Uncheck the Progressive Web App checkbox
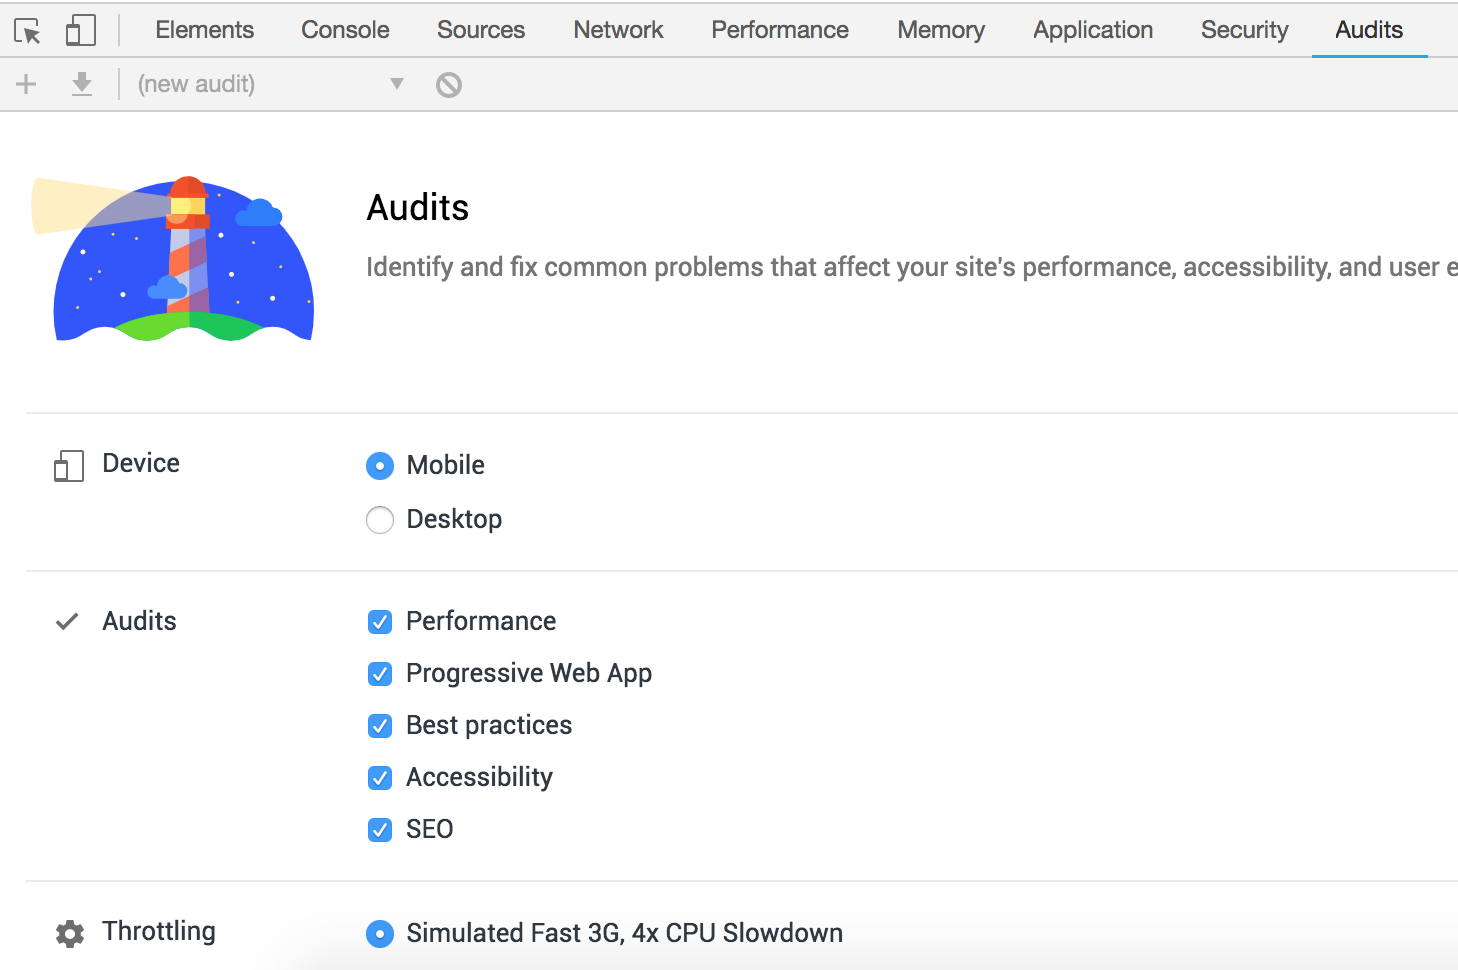Viewport: 1458px width, 970px height. (380, 674)
